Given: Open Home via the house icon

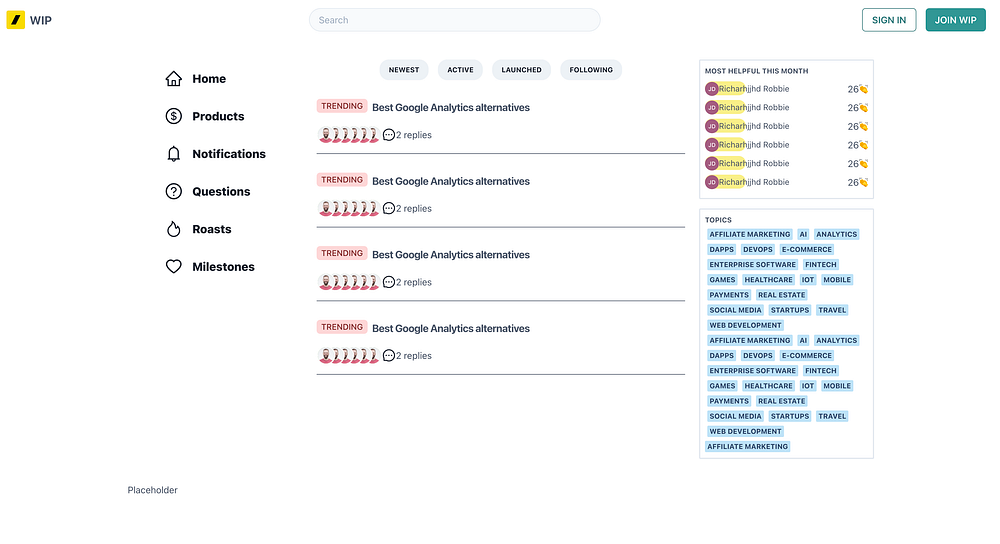Looking at the screenshot, I should [x=173, y=78].
